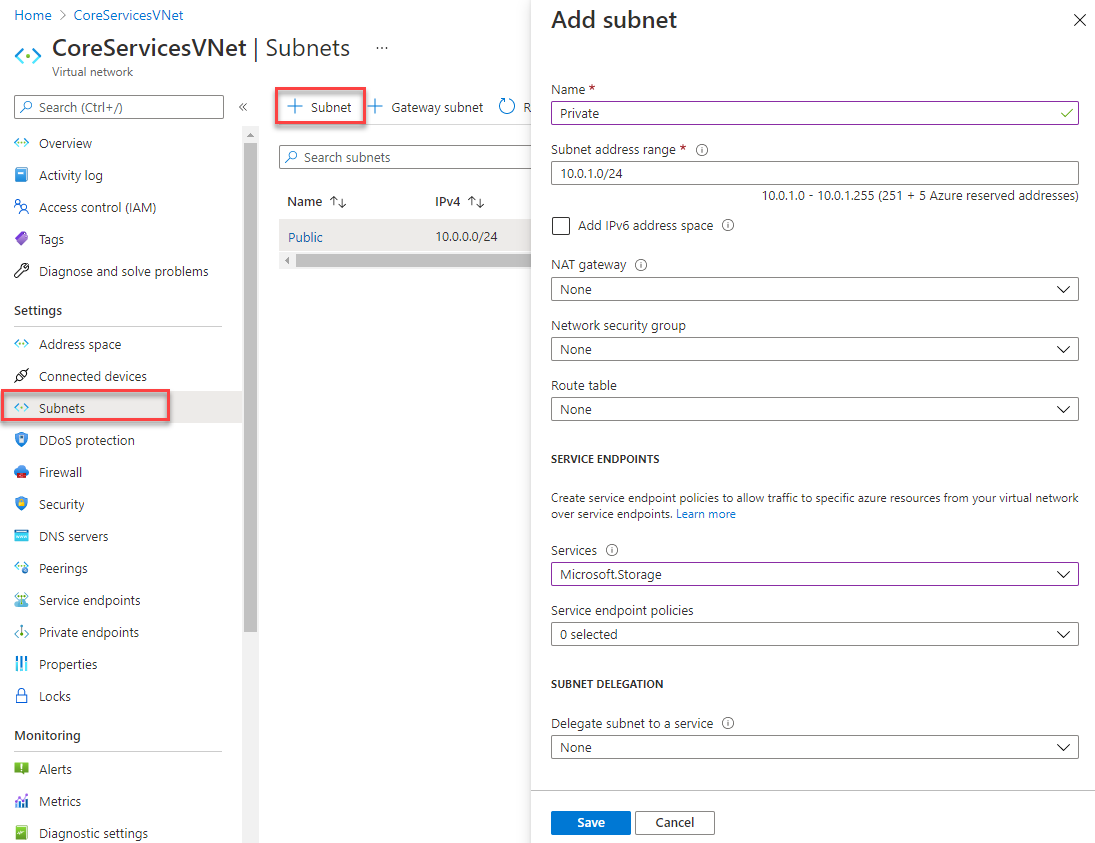Open the Network security group dropdown

tap(815, 349)
